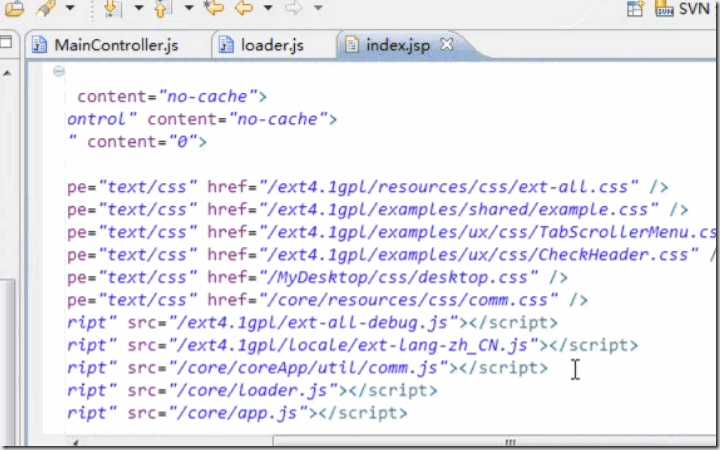Viewport: 720px width, 450px height.
Task: Navigate Back with the yellow left arrow
Action: coord(243,8)
